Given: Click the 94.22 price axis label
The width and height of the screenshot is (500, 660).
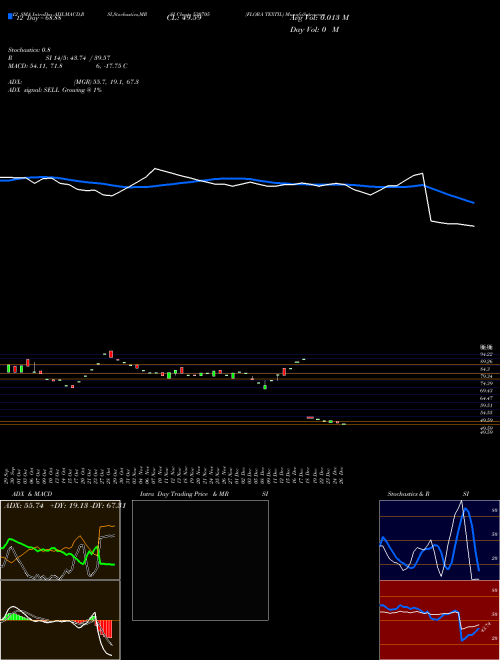Looking at the screenshot, I should point(486,354).
